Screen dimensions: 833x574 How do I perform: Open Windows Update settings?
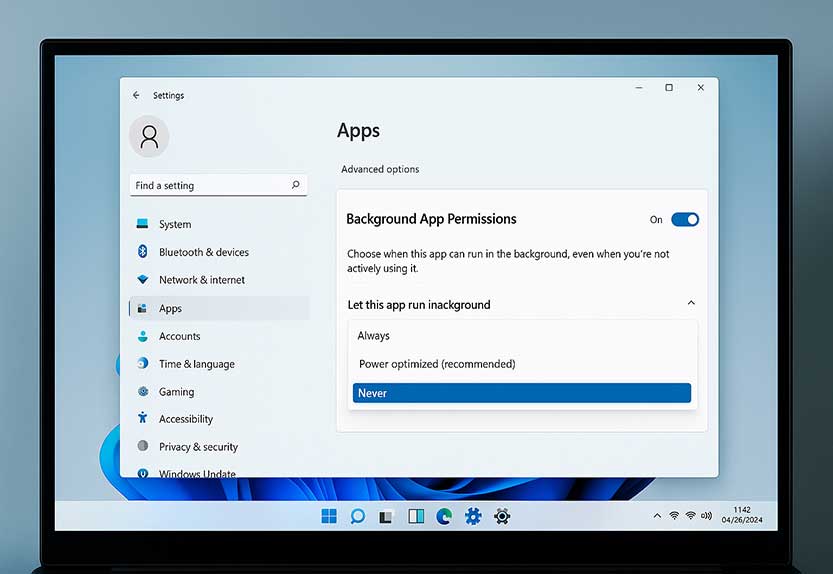[x=219, y=472]
